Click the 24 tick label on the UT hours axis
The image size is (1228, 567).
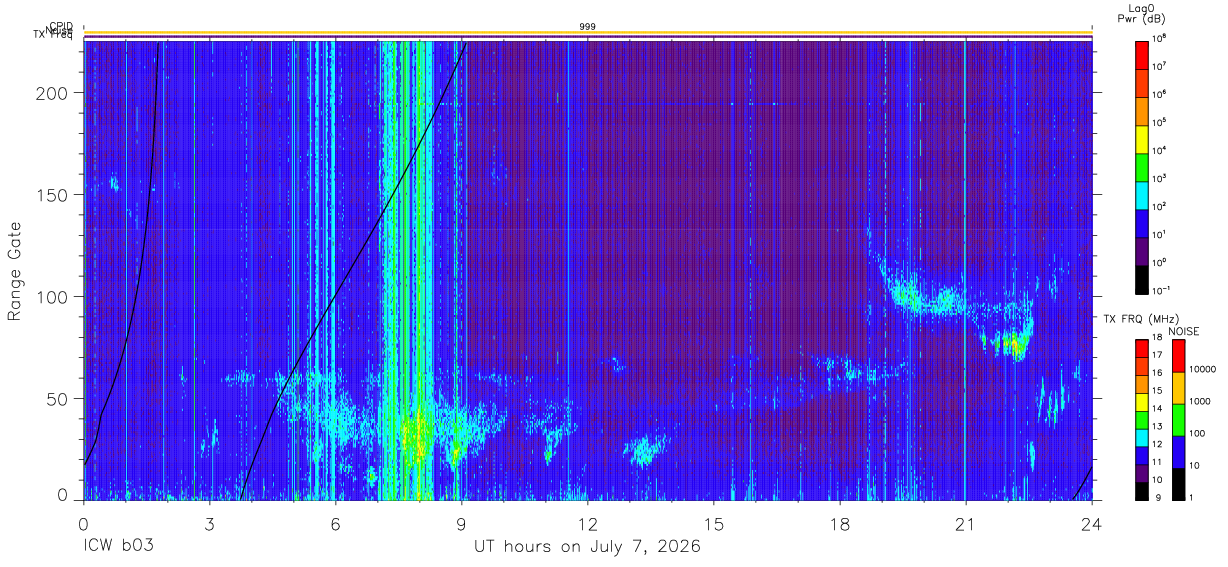click(1092, 523)
